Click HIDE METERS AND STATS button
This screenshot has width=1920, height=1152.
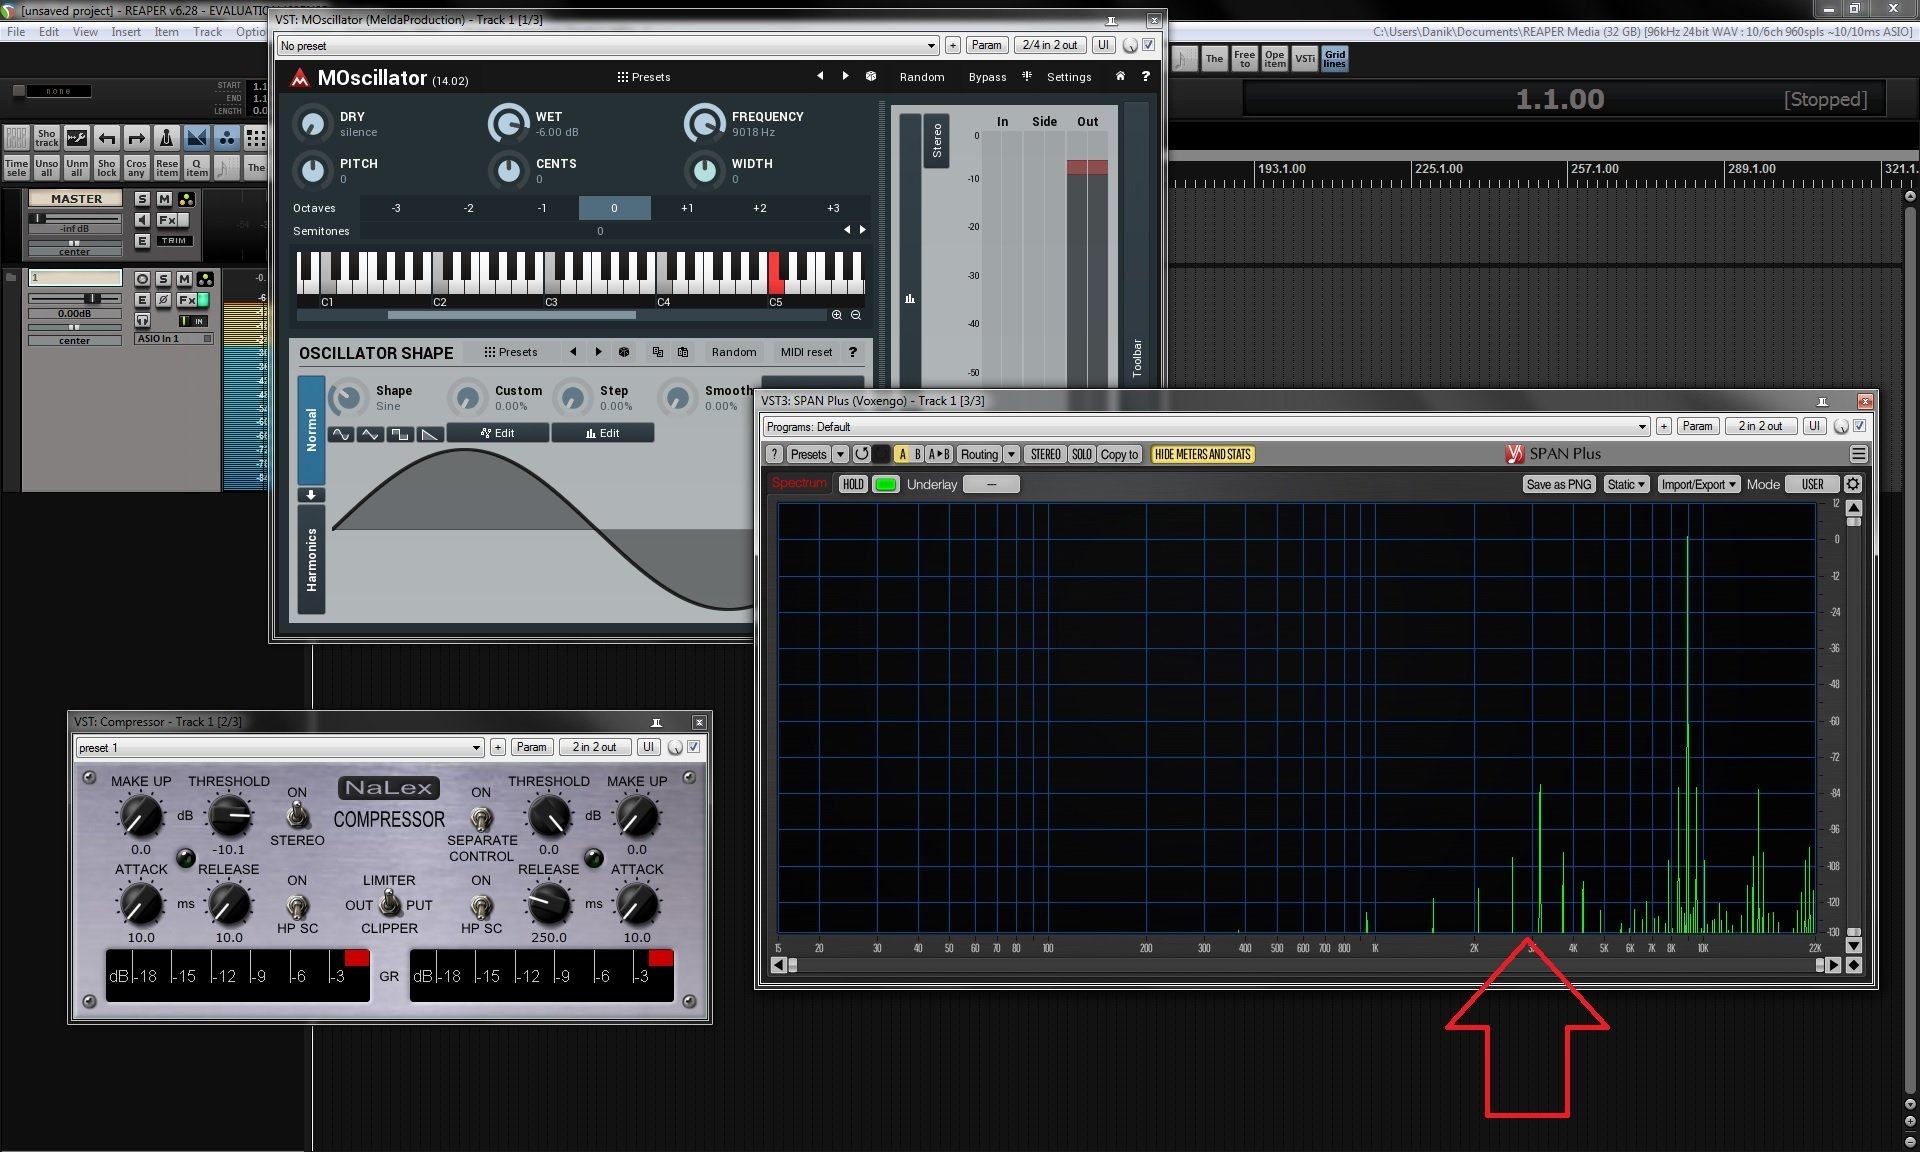click(1202, 454)
